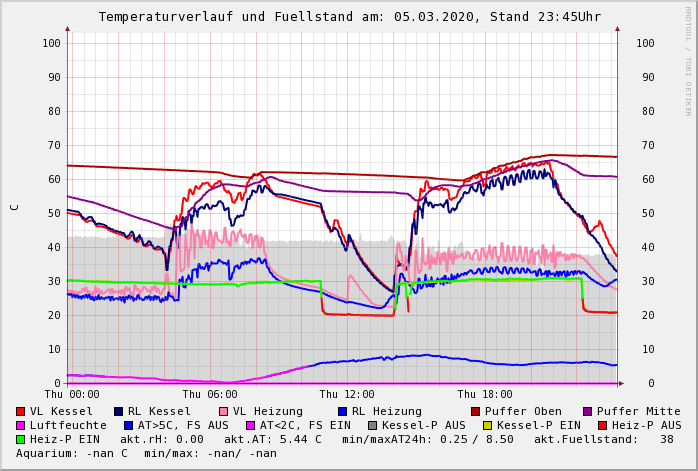The width and height of the screenshot is (698, 471).
Task: Click the blue RL Heizung legend swatch
Action: [342, 411]
